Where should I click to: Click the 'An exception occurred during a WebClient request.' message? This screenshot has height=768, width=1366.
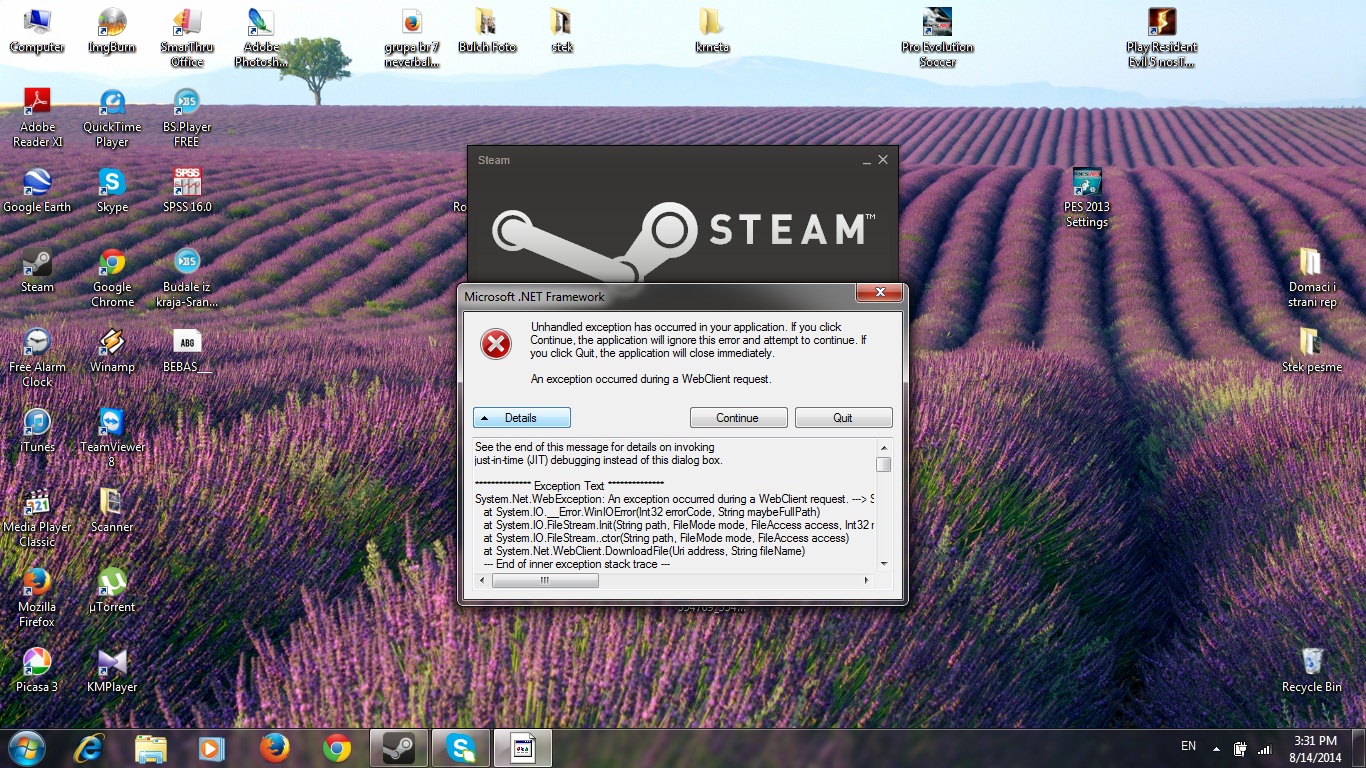click(651, 379)
